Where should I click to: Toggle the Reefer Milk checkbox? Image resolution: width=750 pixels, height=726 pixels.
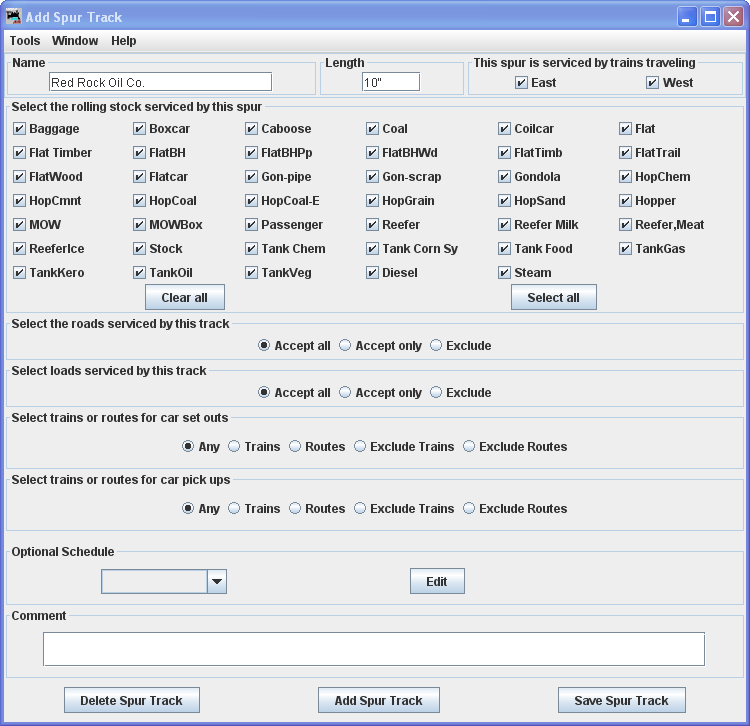[505, 225]
